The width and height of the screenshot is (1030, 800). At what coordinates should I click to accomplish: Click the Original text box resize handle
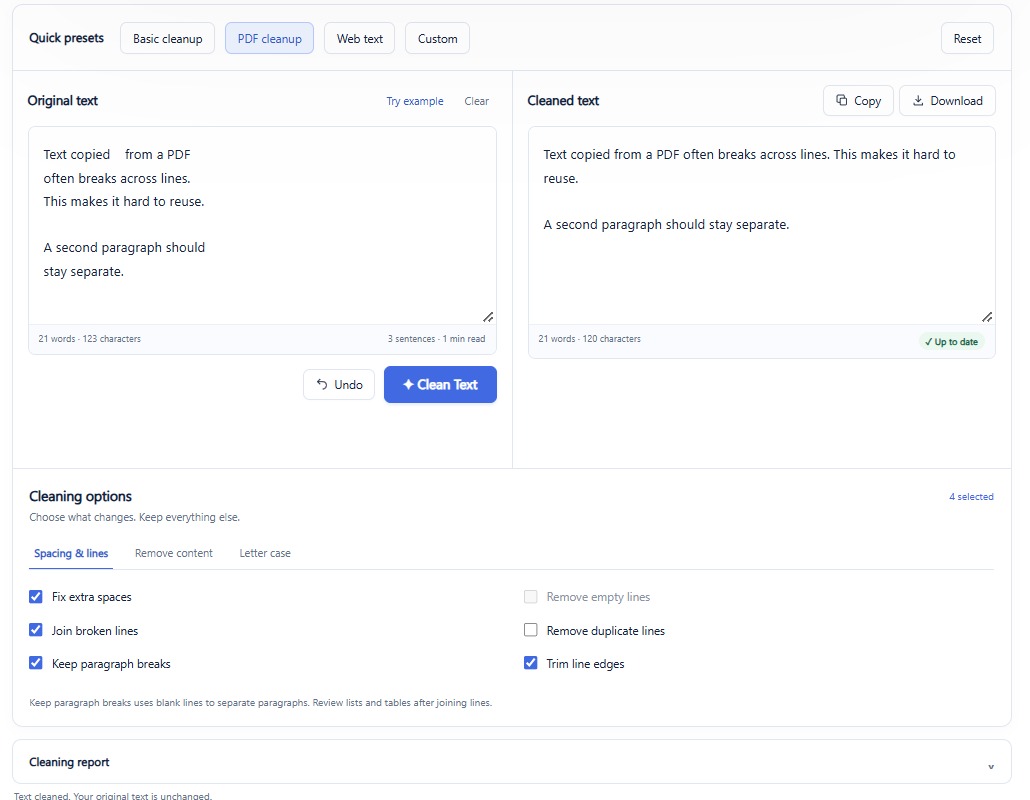pyautogui.click(x=488, y=317)
